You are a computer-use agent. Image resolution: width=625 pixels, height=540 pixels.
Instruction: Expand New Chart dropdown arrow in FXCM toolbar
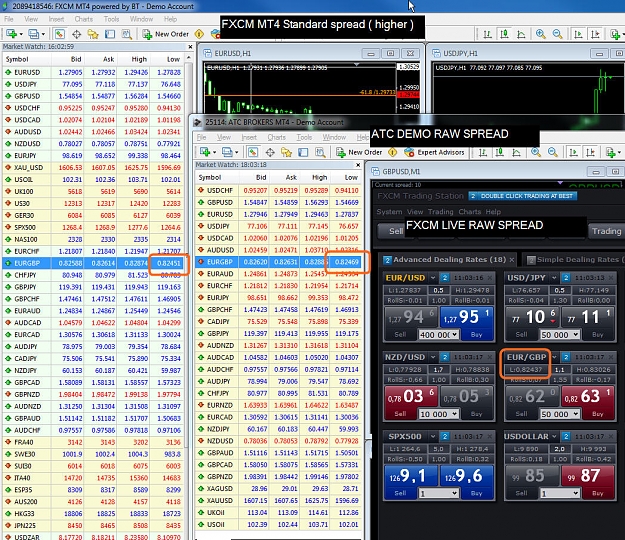(21, 34)
